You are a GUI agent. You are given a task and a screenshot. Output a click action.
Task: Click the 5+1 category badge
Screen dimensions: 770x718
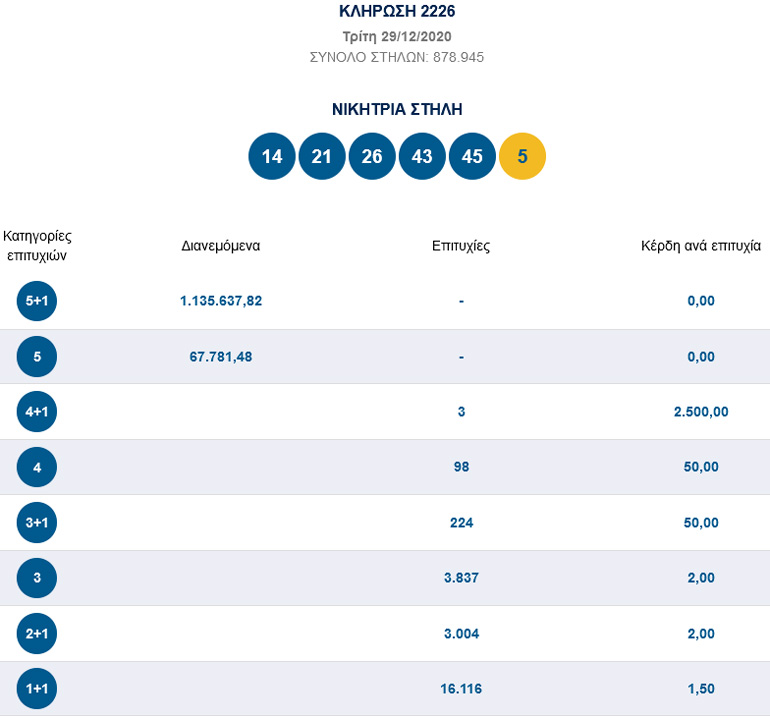coord(37,301)
